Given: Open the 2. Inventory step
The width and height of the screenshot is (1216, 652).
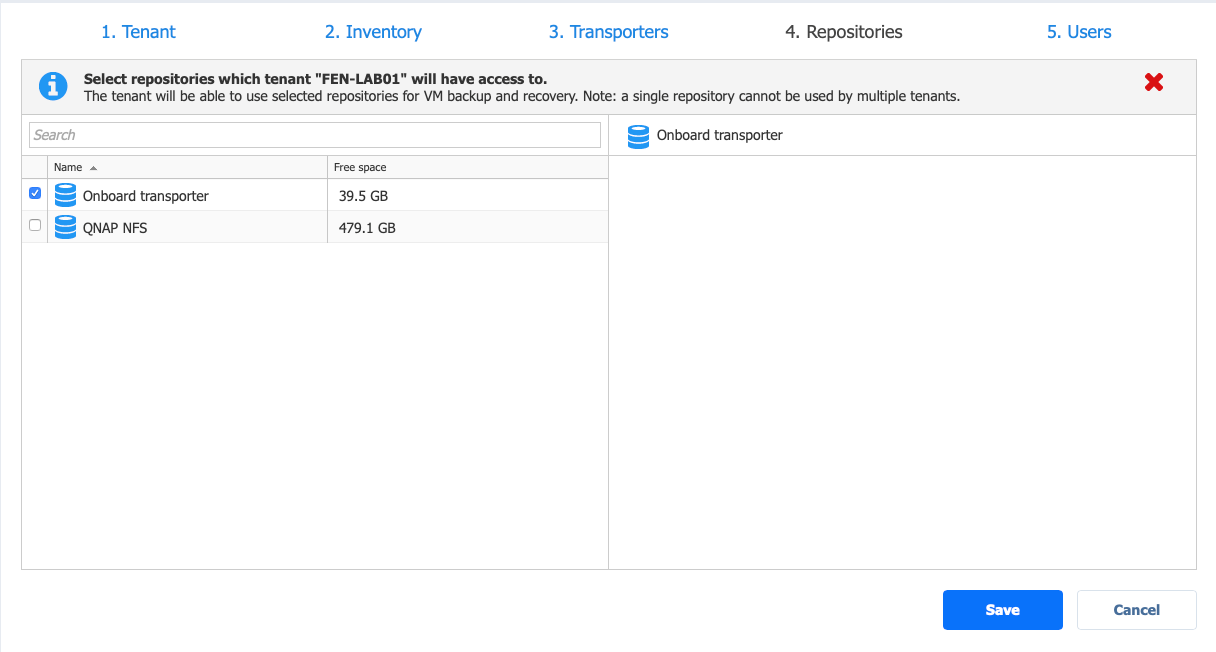Looking at the screenshot, I should click(x=373, y=32).
